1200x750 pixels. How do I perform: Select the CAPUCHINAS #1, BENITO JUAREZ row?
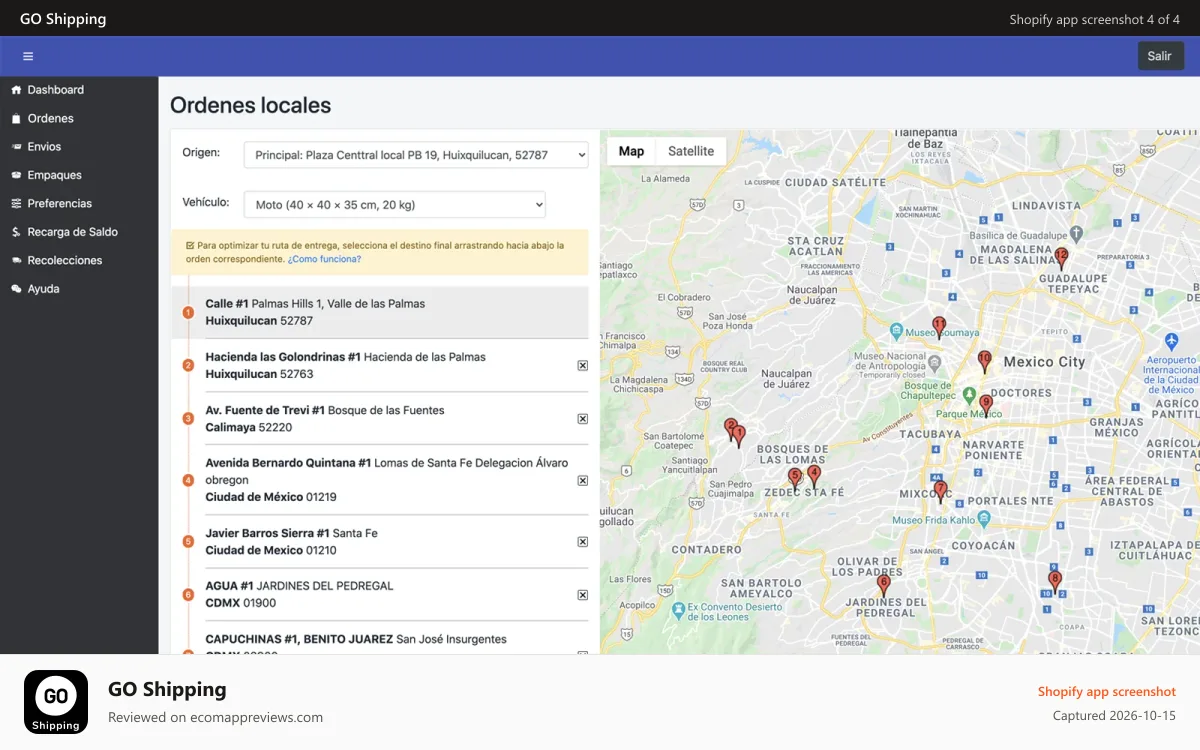click(x=380, y=639)
